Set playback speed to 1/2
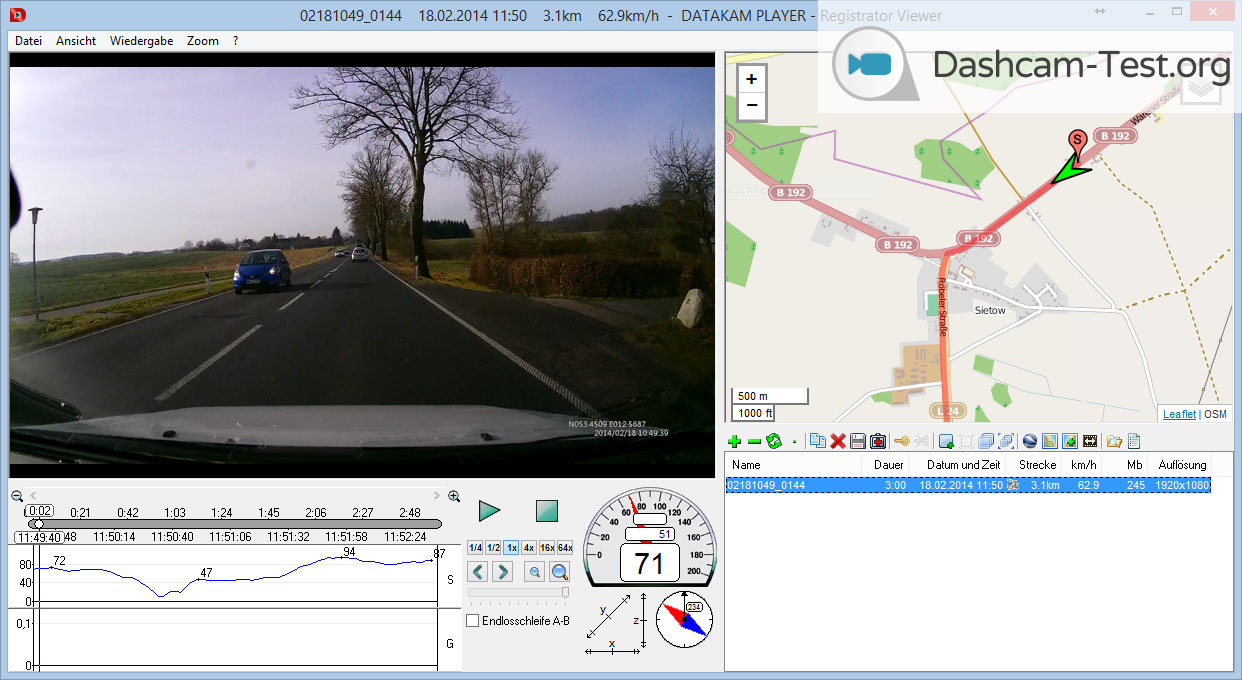This screenshot has height=680, width=1242. (x=493, y=548)
